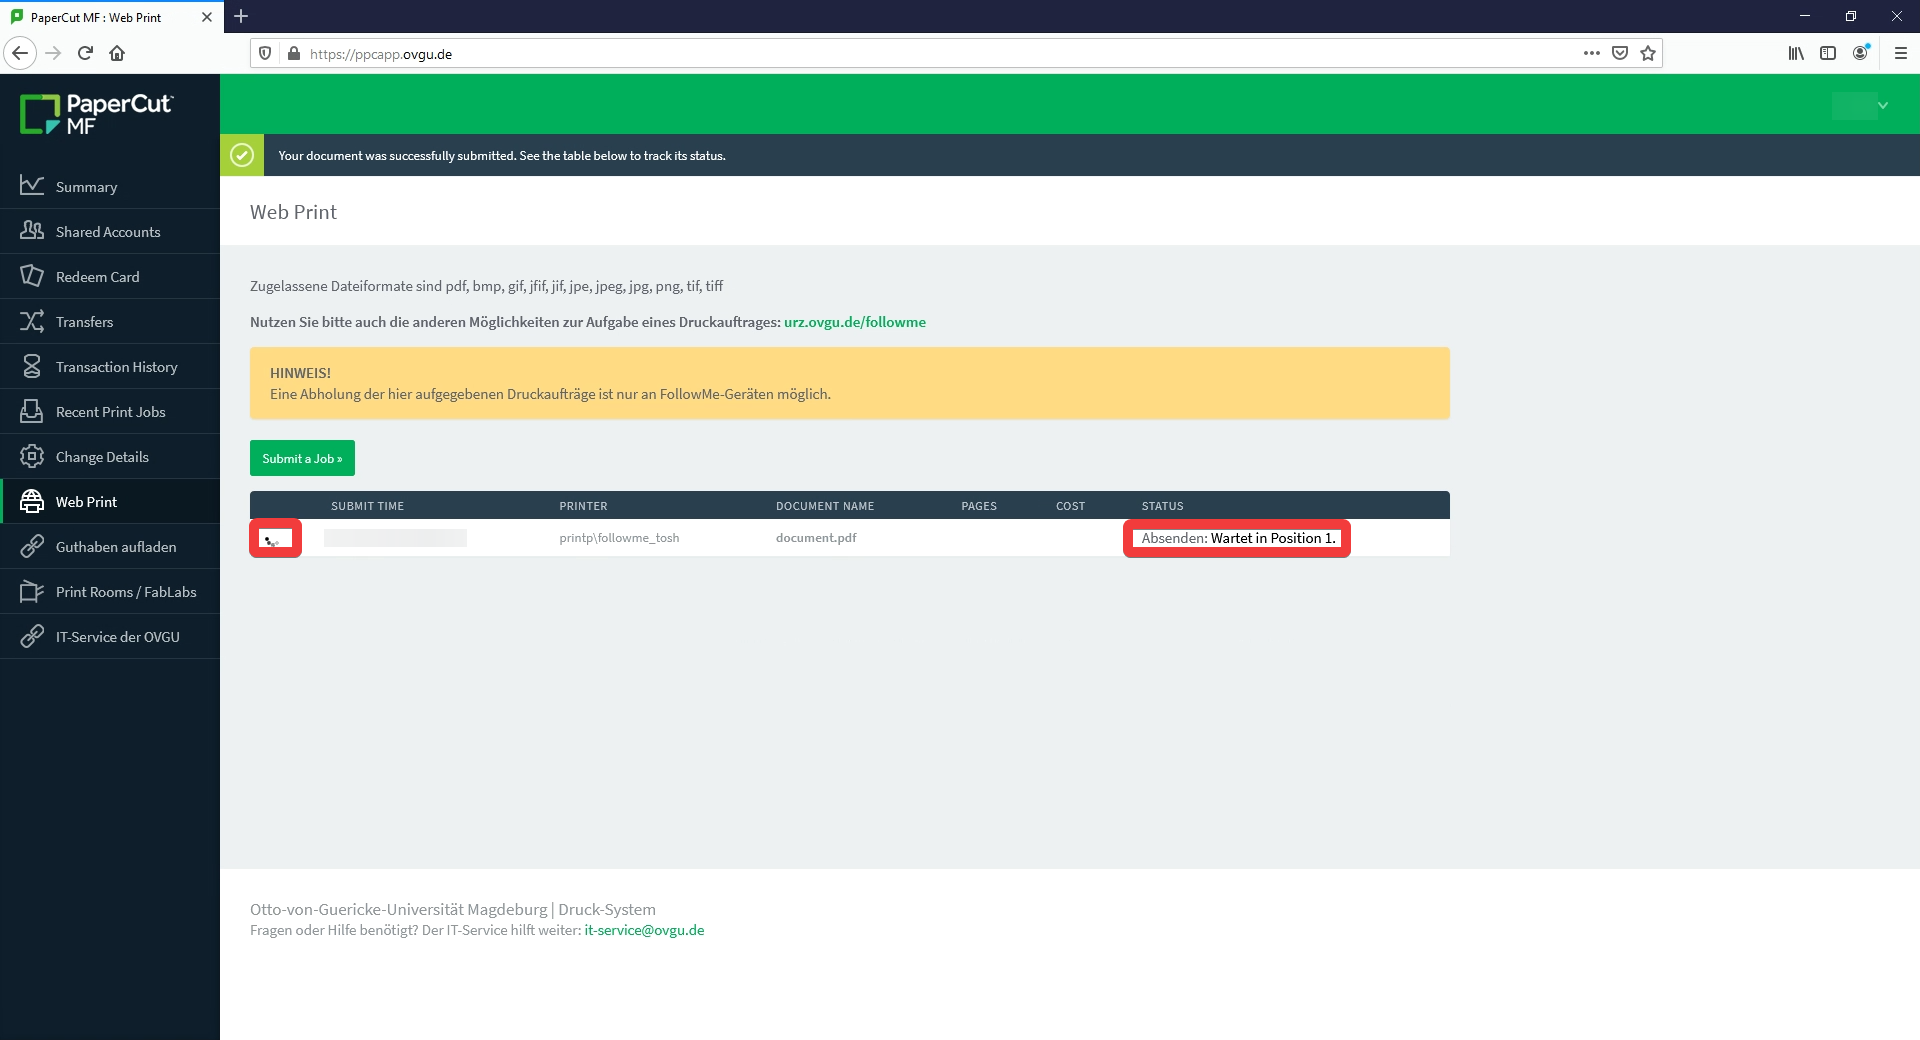Open the Redeem Card menu item
Viewport: 1920px width, 1040px height.
click(110, 276)
